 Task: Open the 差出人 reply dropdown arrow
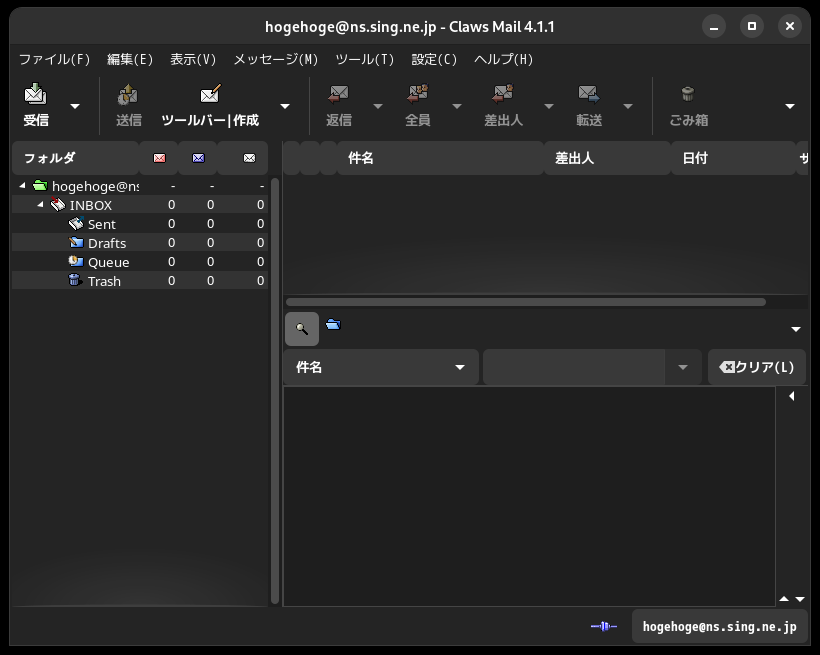[x=549, y=106]
